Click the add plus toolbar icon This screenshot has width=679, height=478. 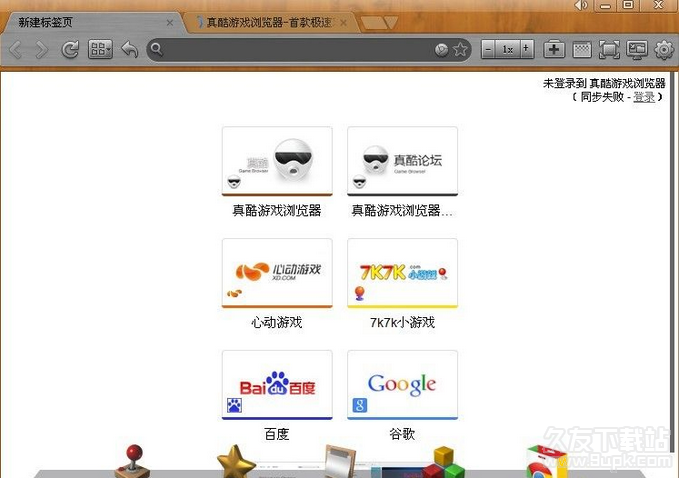554,49
